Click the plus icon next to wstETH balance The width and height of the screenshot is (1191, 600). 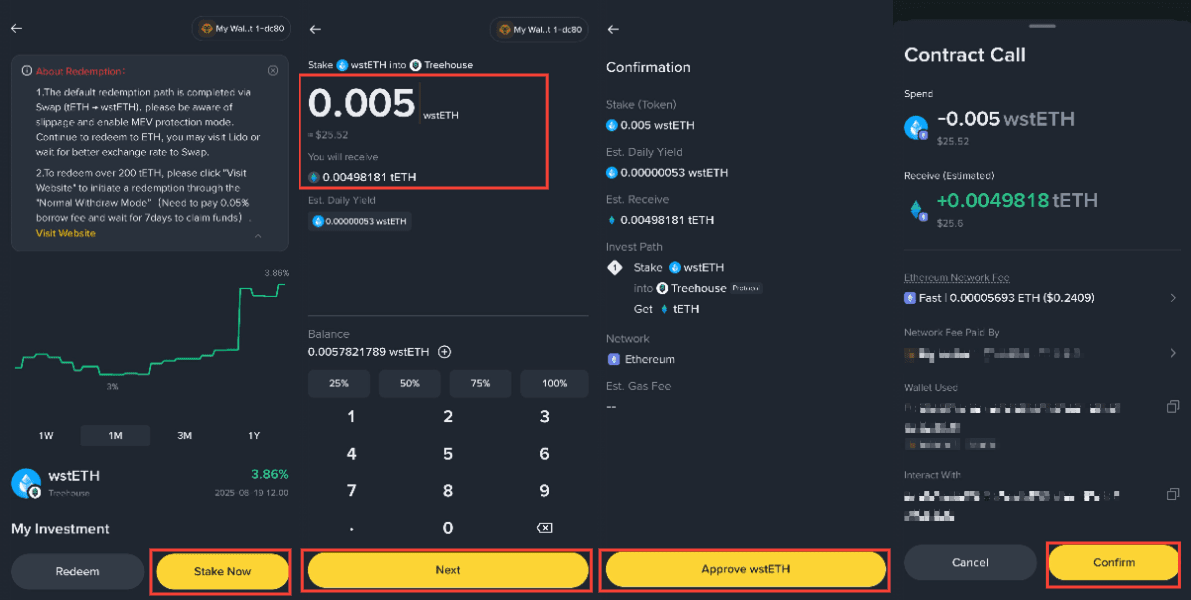(x=445, y=352)
